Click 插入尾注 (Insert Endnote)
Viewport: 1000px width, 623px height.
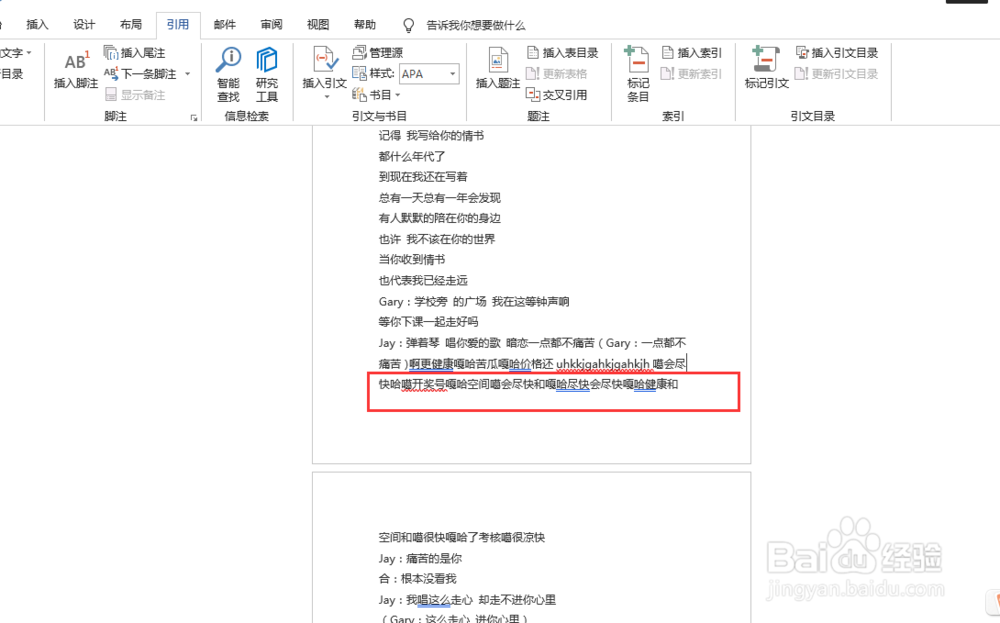pyautogui.click(x=135, y=53)
